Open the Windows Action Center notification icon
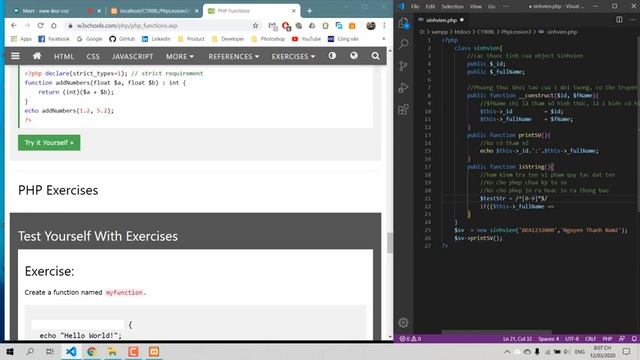The width and height of the screenshot is (640, 360). [627, 351]
